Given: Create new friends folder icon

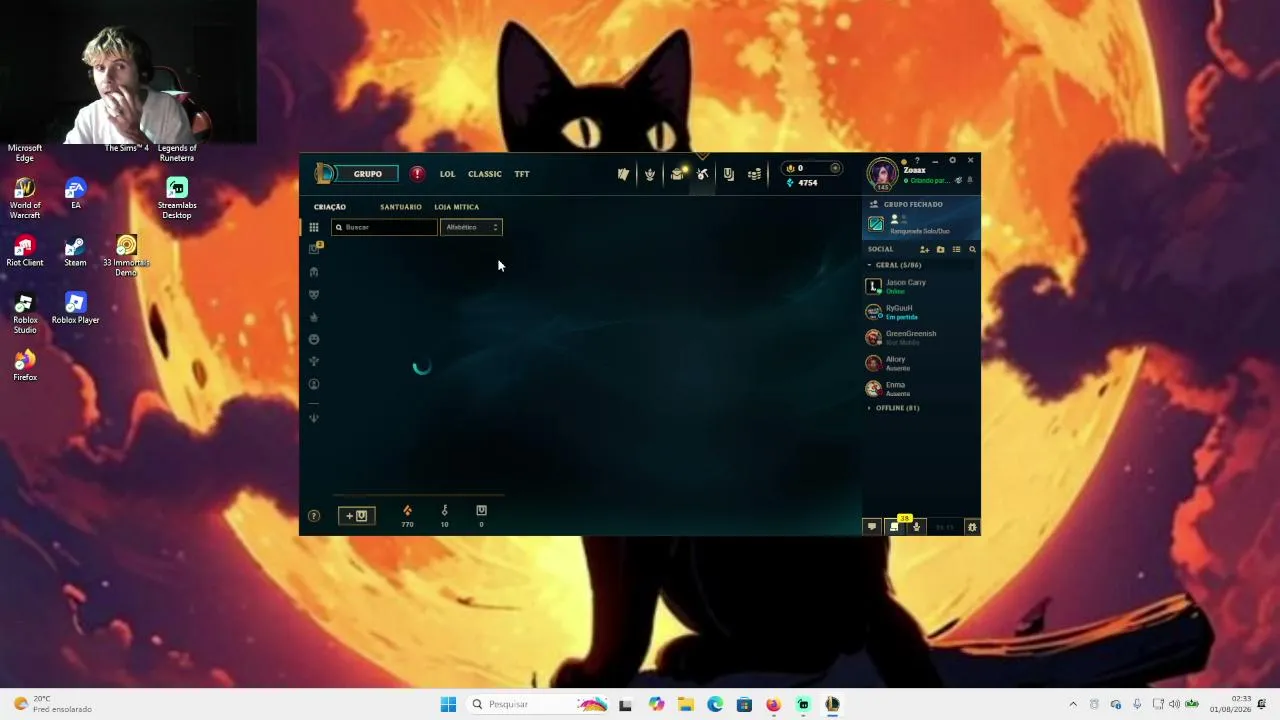Looking at the screenshot, I should pos(940,249).
